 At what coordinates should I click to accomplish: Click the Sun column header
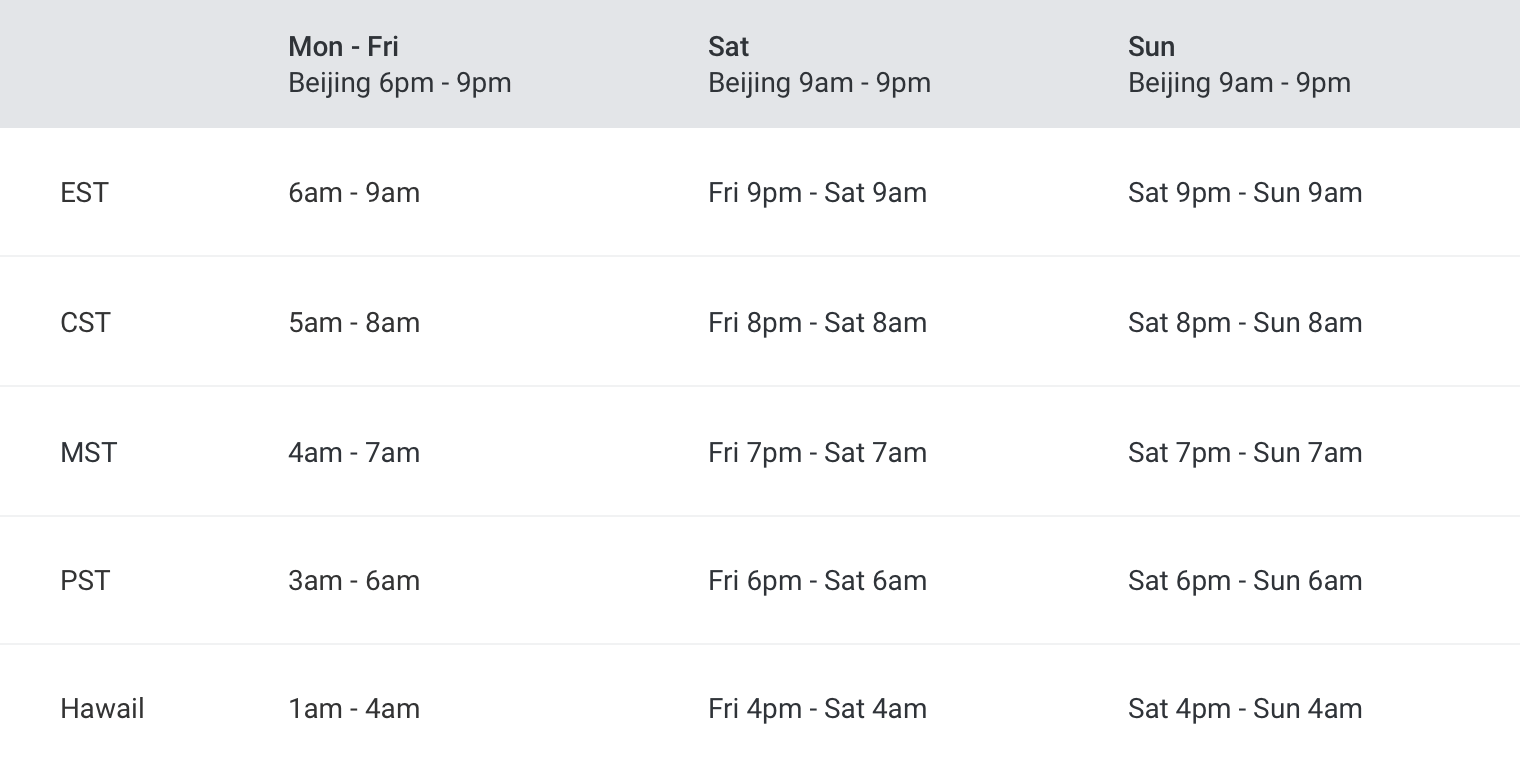click(1151, 47)
